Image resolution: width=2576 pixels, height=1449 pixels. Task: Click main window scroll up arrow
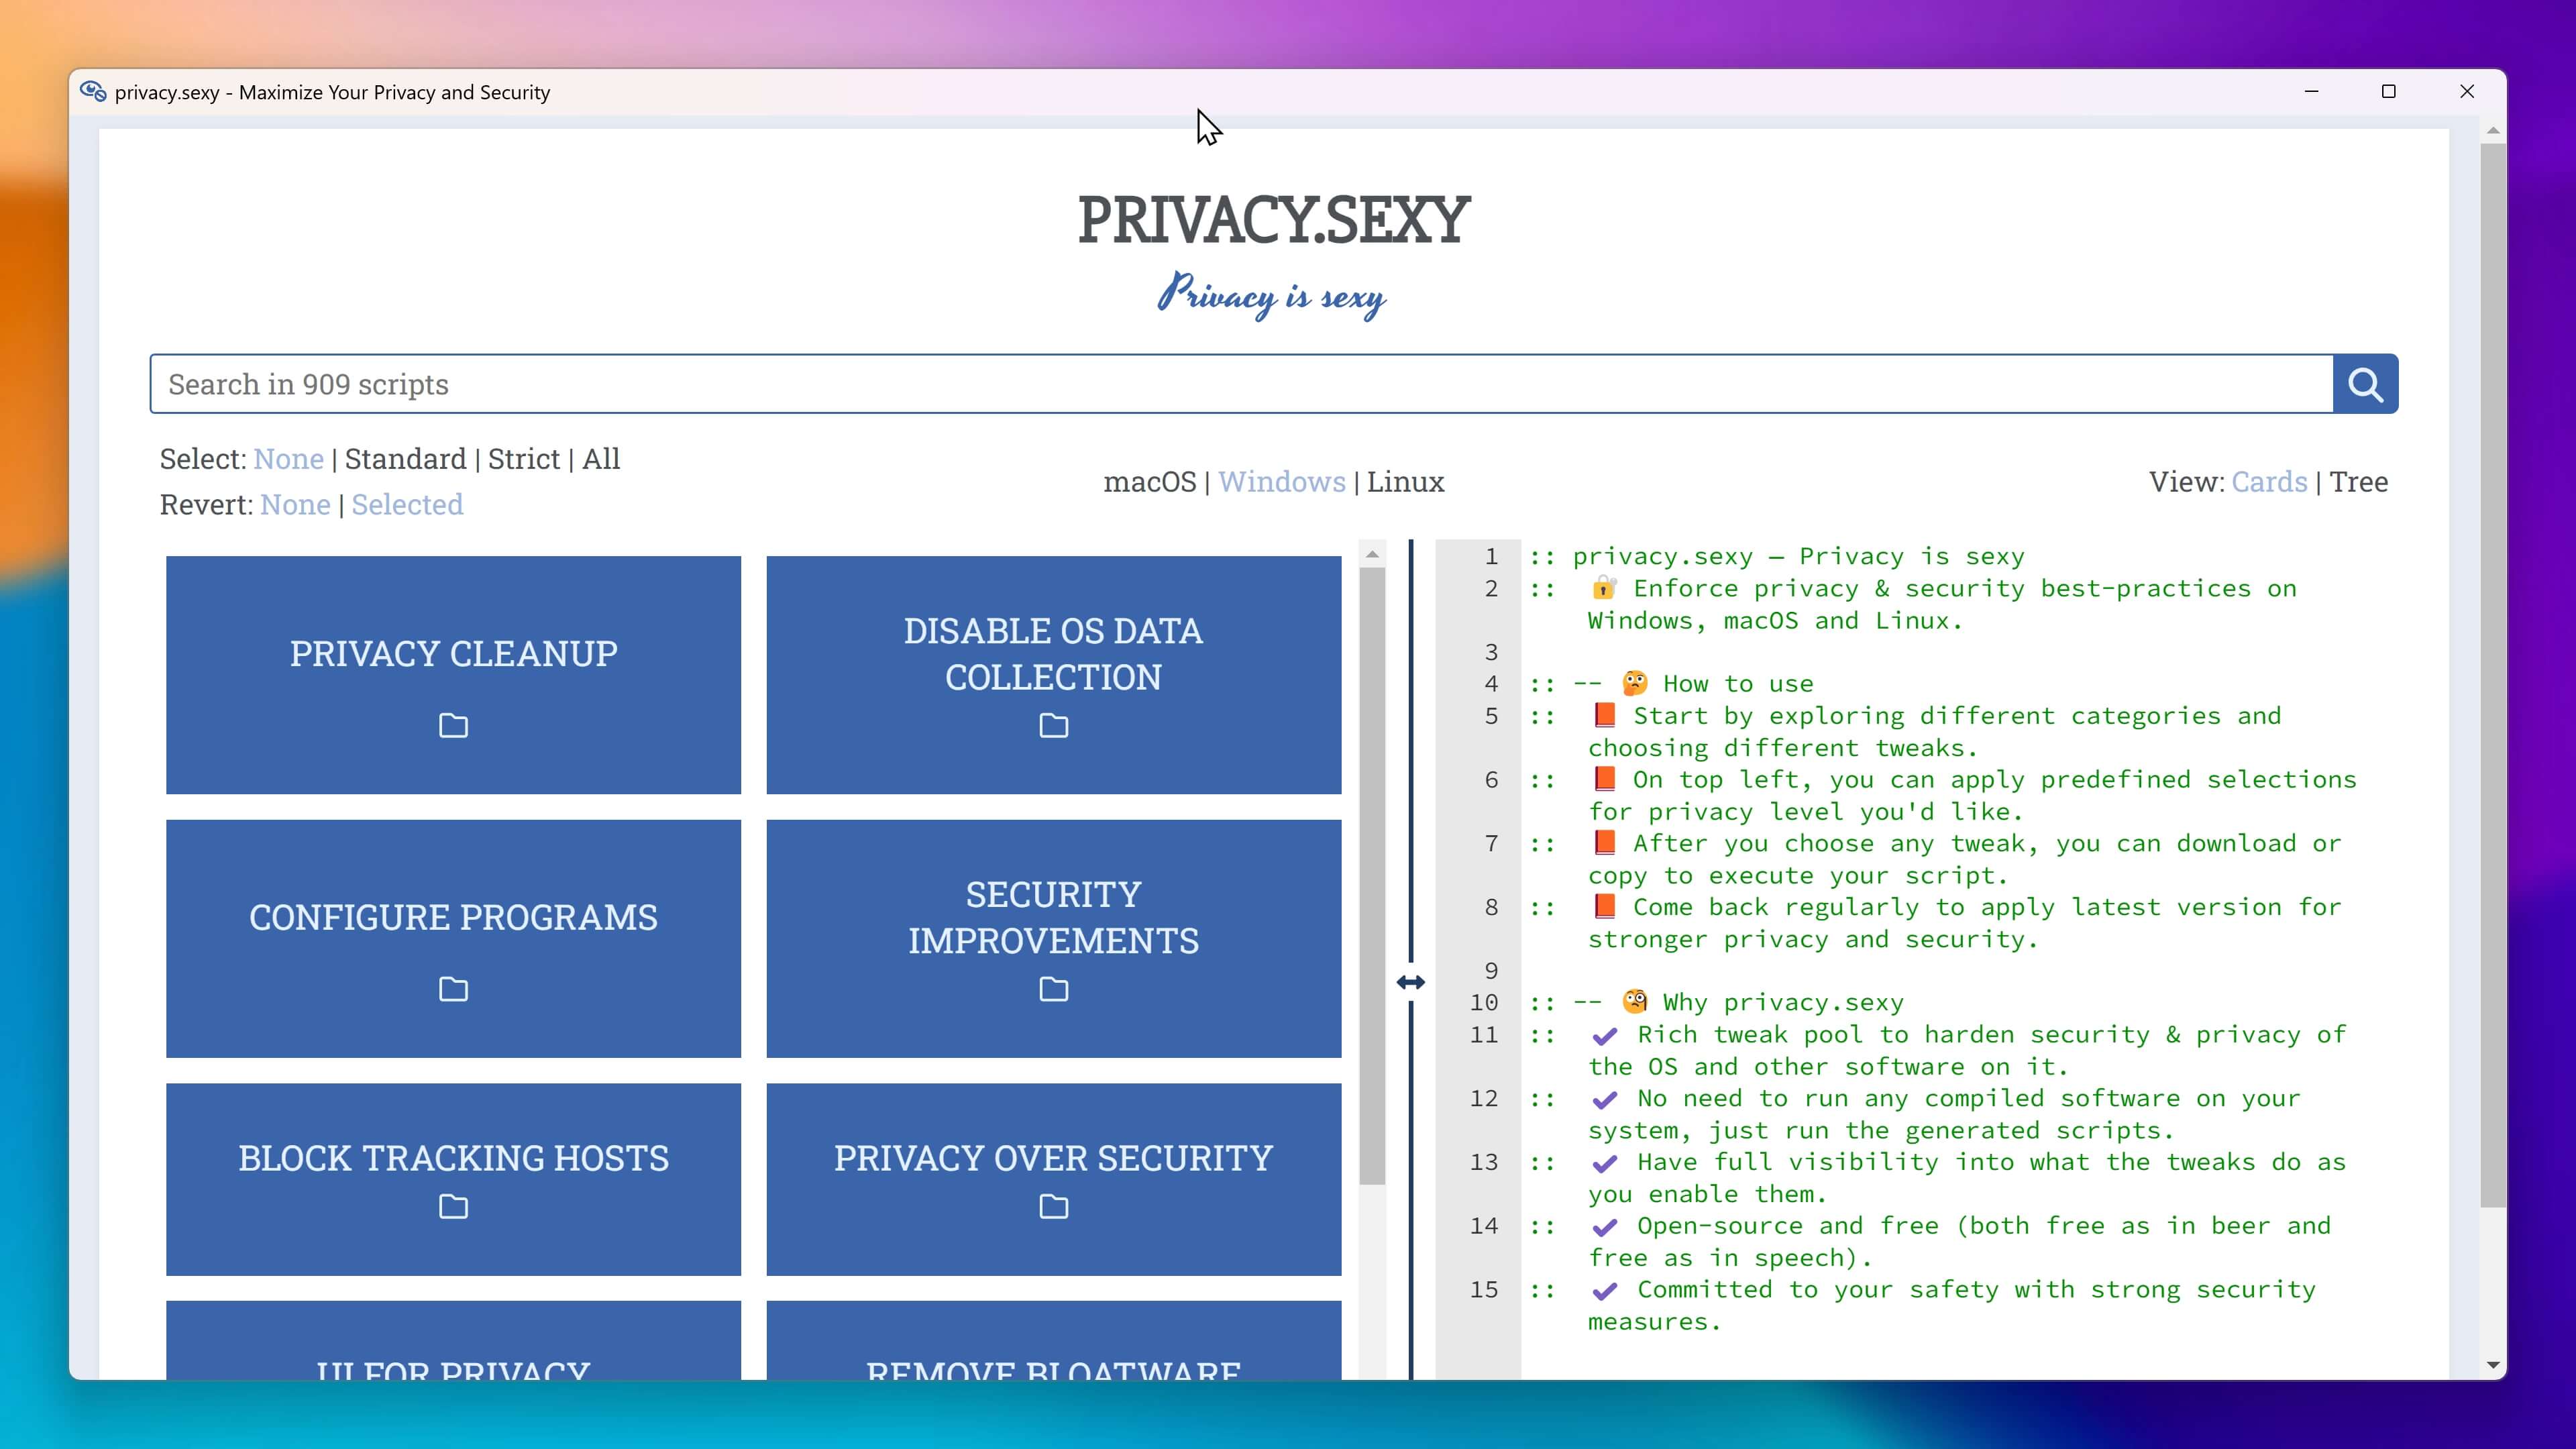2492,131
